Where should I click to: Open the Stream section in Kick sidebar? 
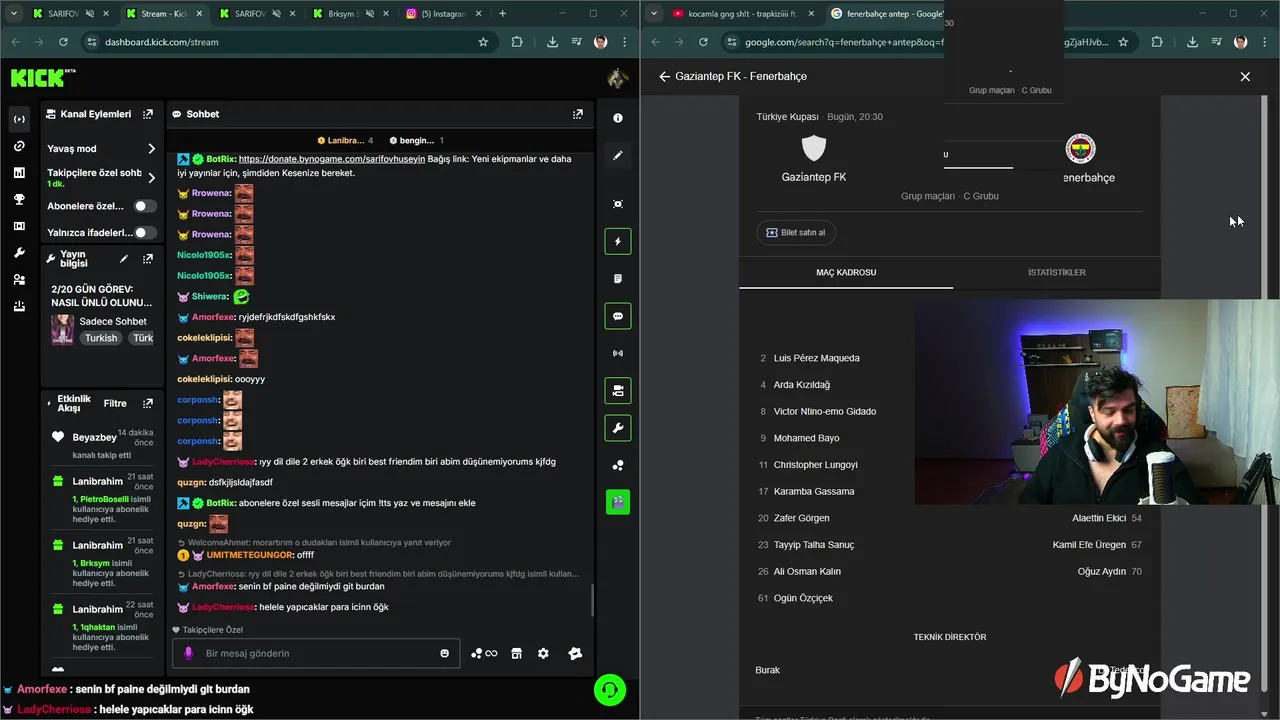pyautogui.click(x=19, y=119)
